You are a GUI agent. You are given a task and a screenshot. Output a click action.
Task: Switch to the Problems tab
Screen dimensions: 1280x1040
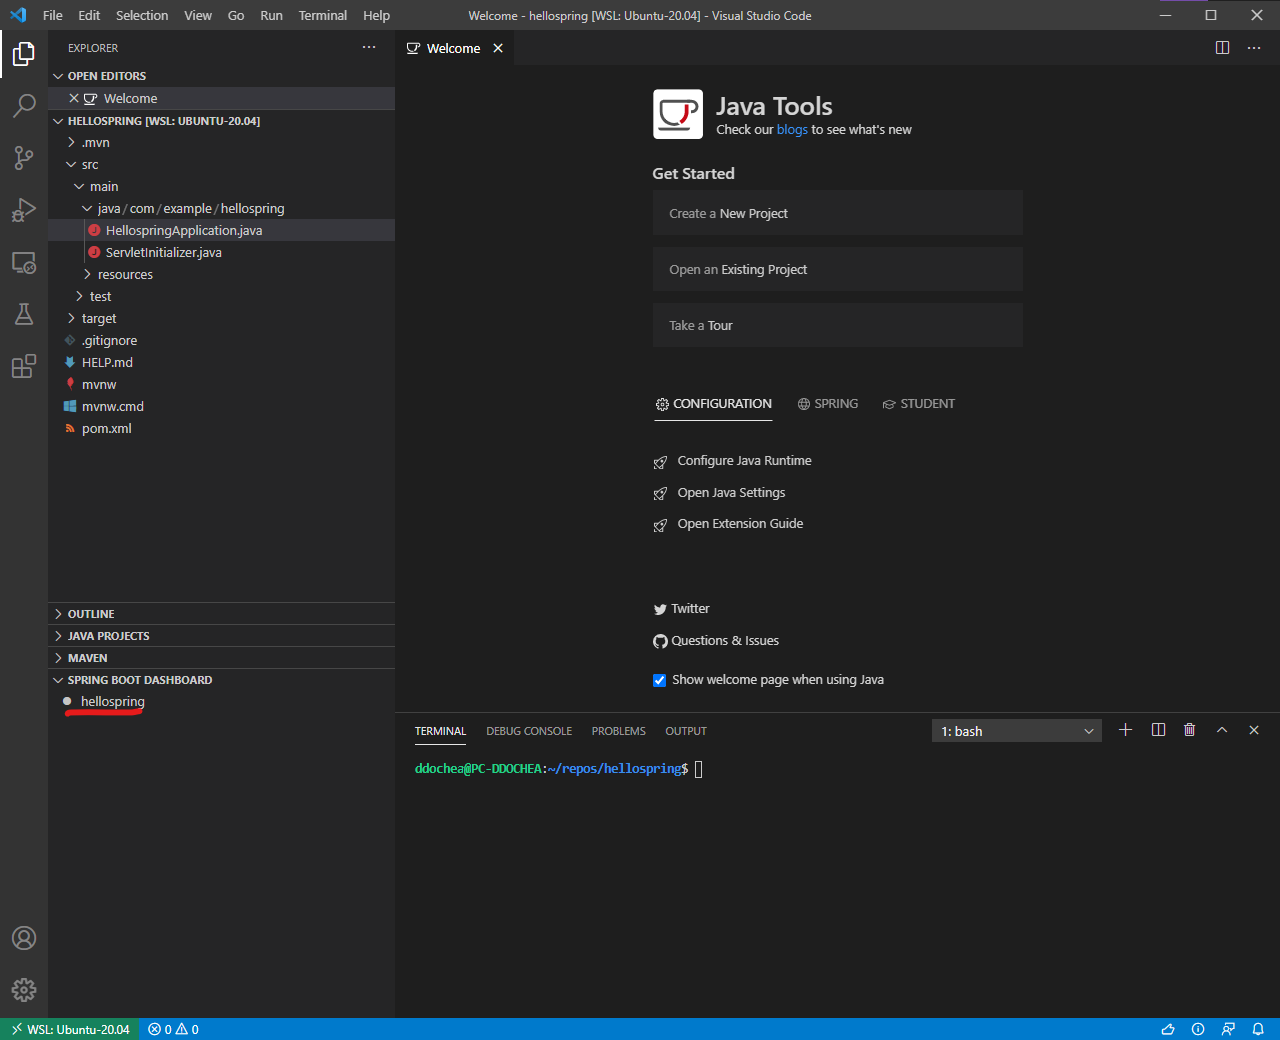tap(618, 731)
